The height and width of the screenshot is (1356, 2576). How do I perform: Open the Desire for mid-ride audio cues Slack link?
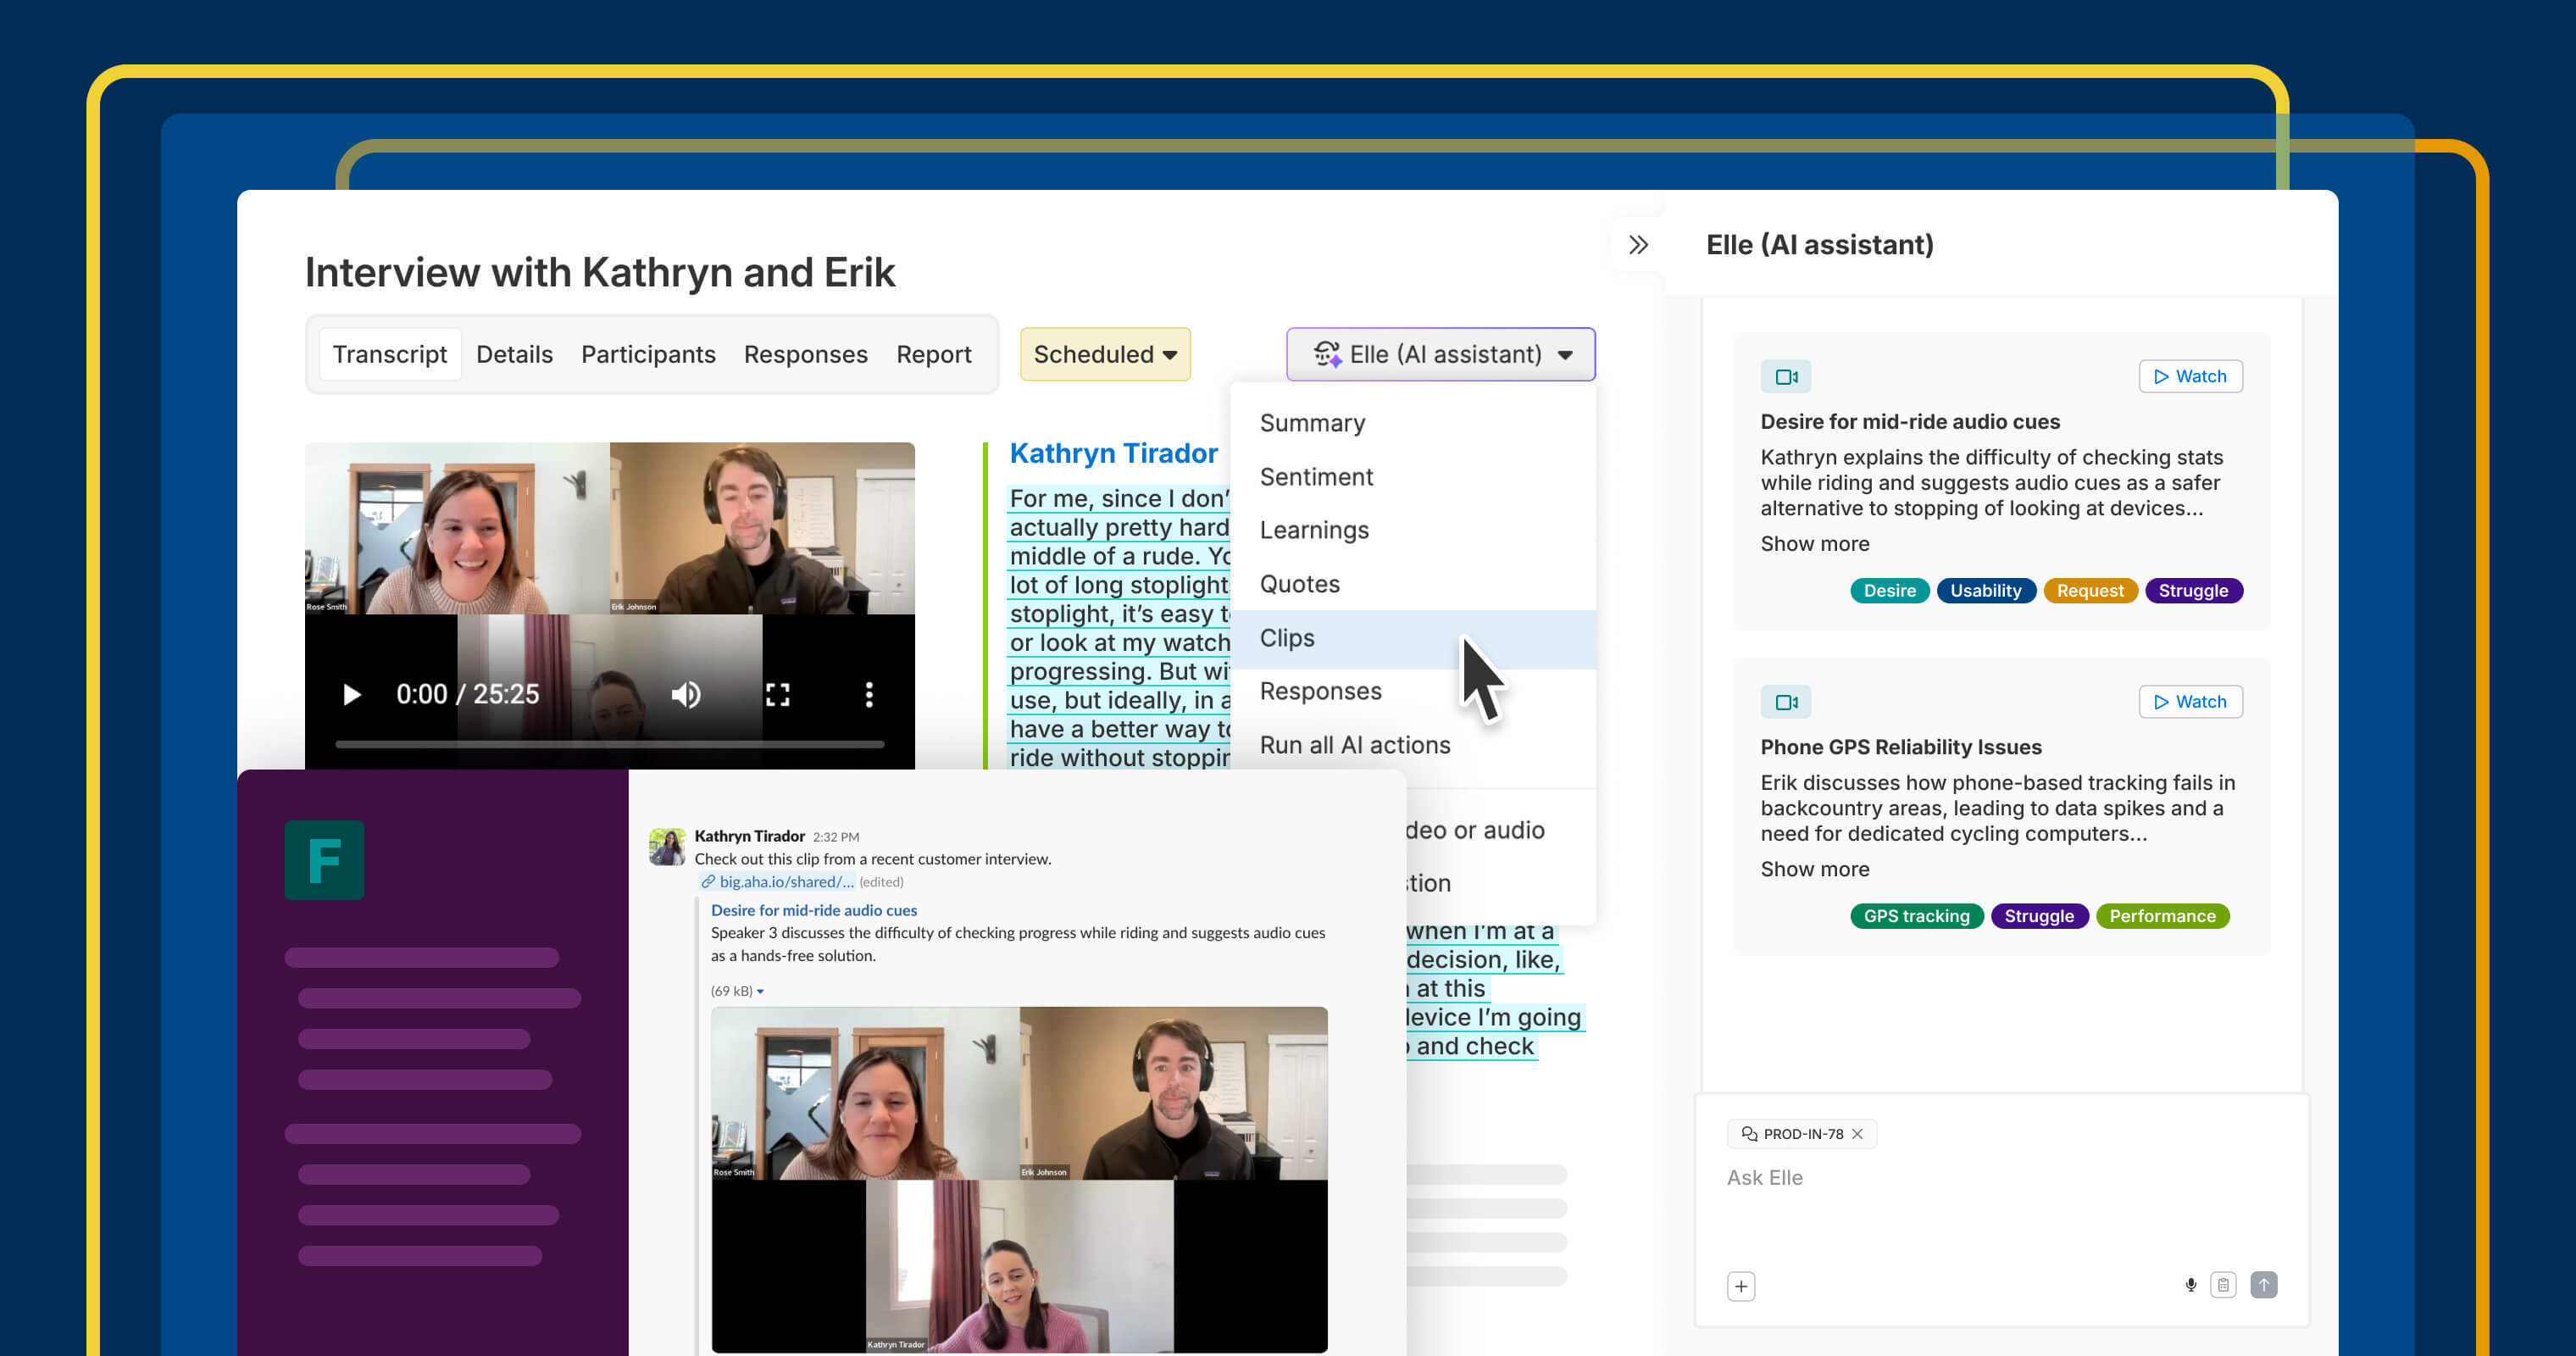tap(814, 910)
